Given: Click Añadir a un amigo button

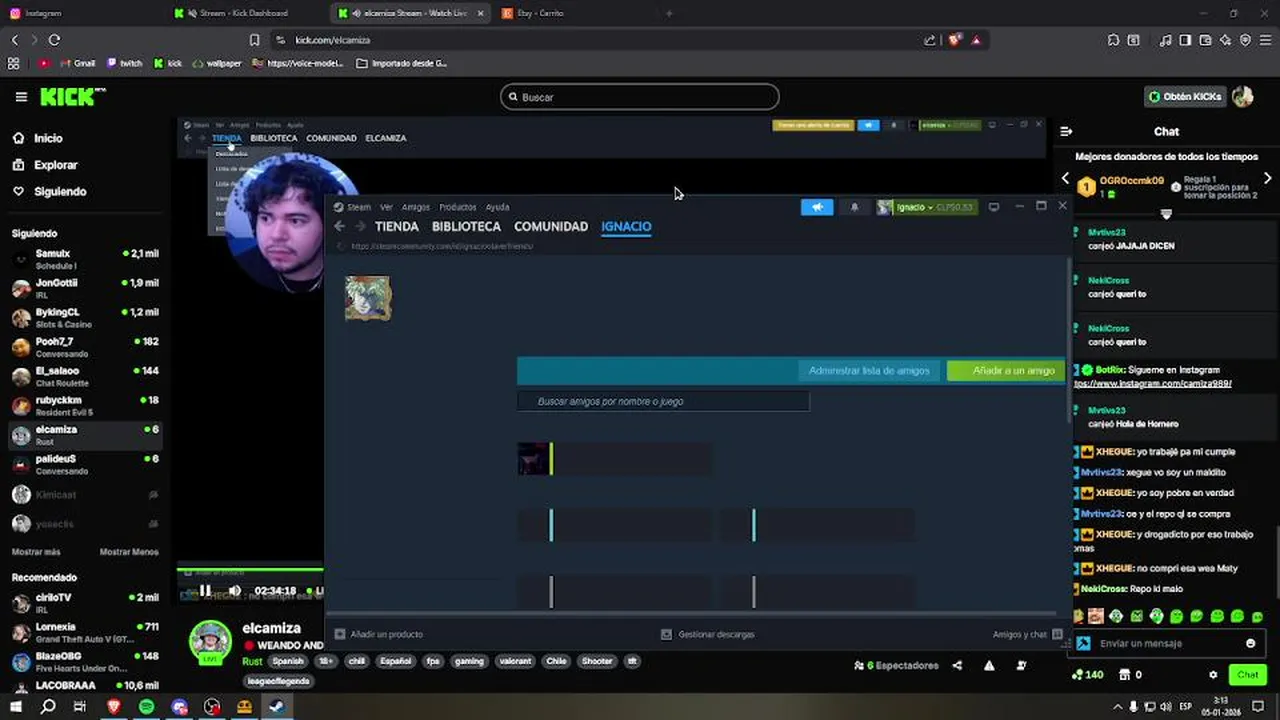Looking at the screenshot, I should 1007,370.
